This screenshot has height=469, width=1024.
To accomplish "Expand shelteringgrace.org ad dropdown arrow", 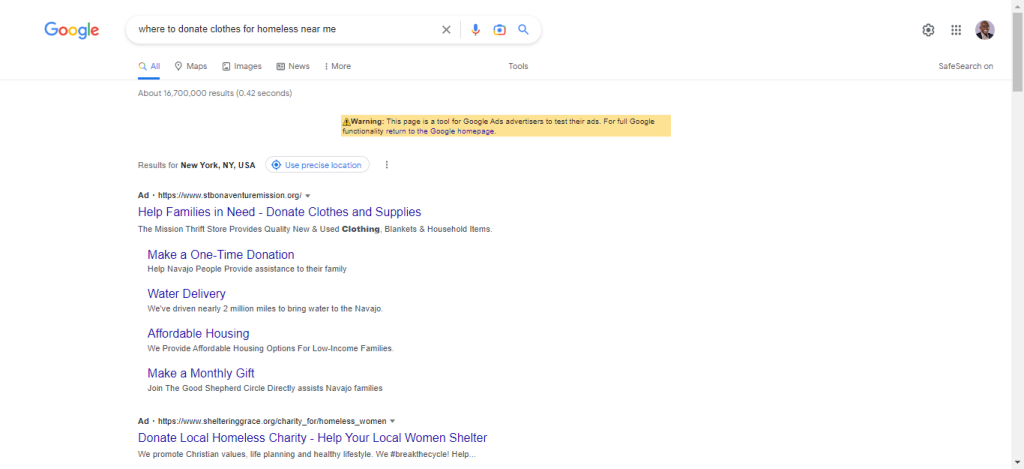I will click(392, 421).
